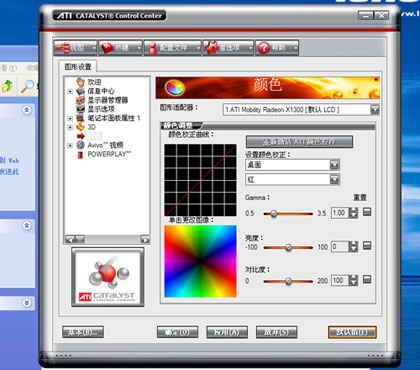Open the 桌面 color correction dropdown

coord(292,165)
